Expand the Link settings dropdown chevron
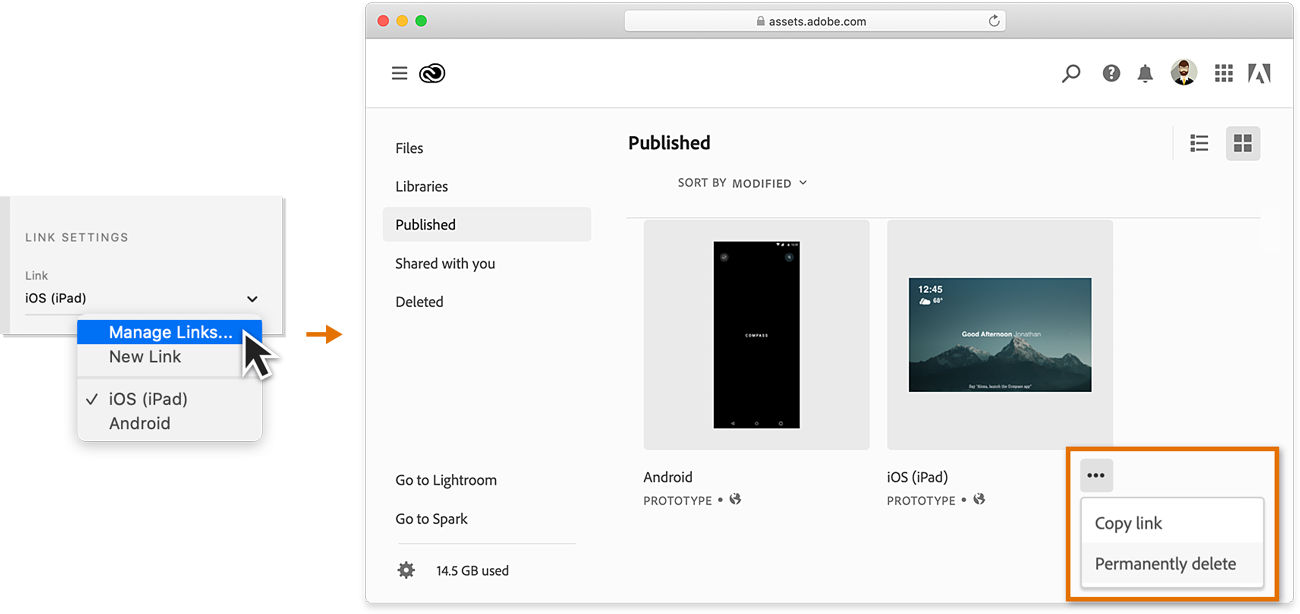Image resolution: width=1300 pixels, height=614 pixels. 252,298
